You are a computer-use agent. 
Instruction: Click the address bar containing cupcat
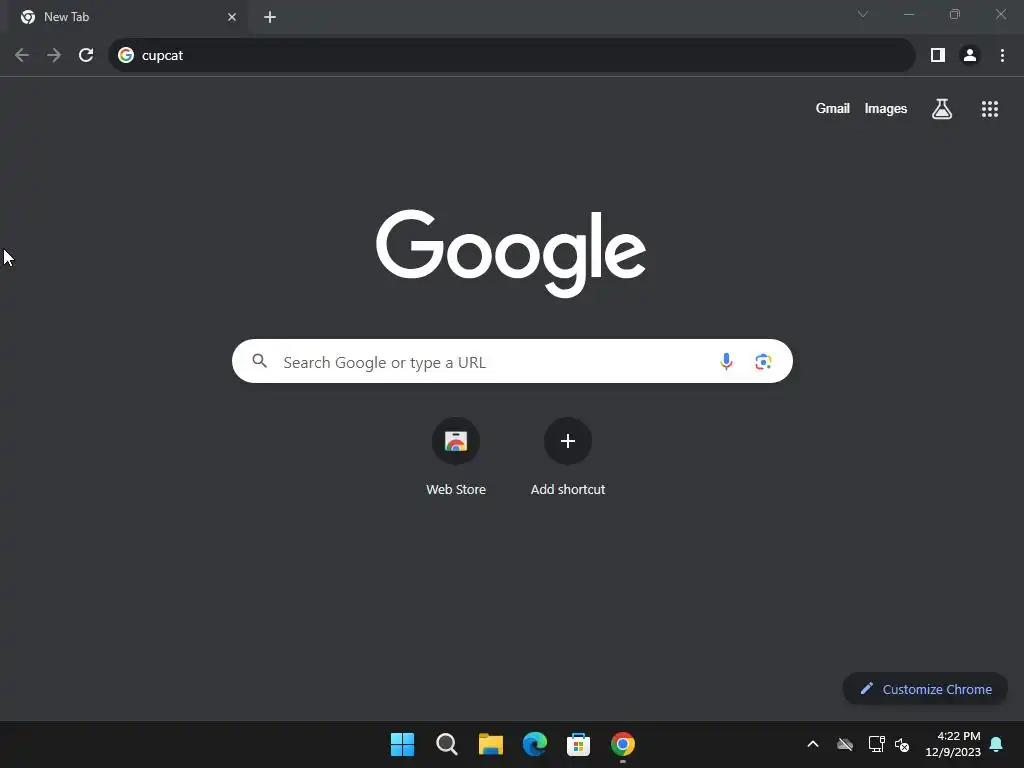pos(511,56)
